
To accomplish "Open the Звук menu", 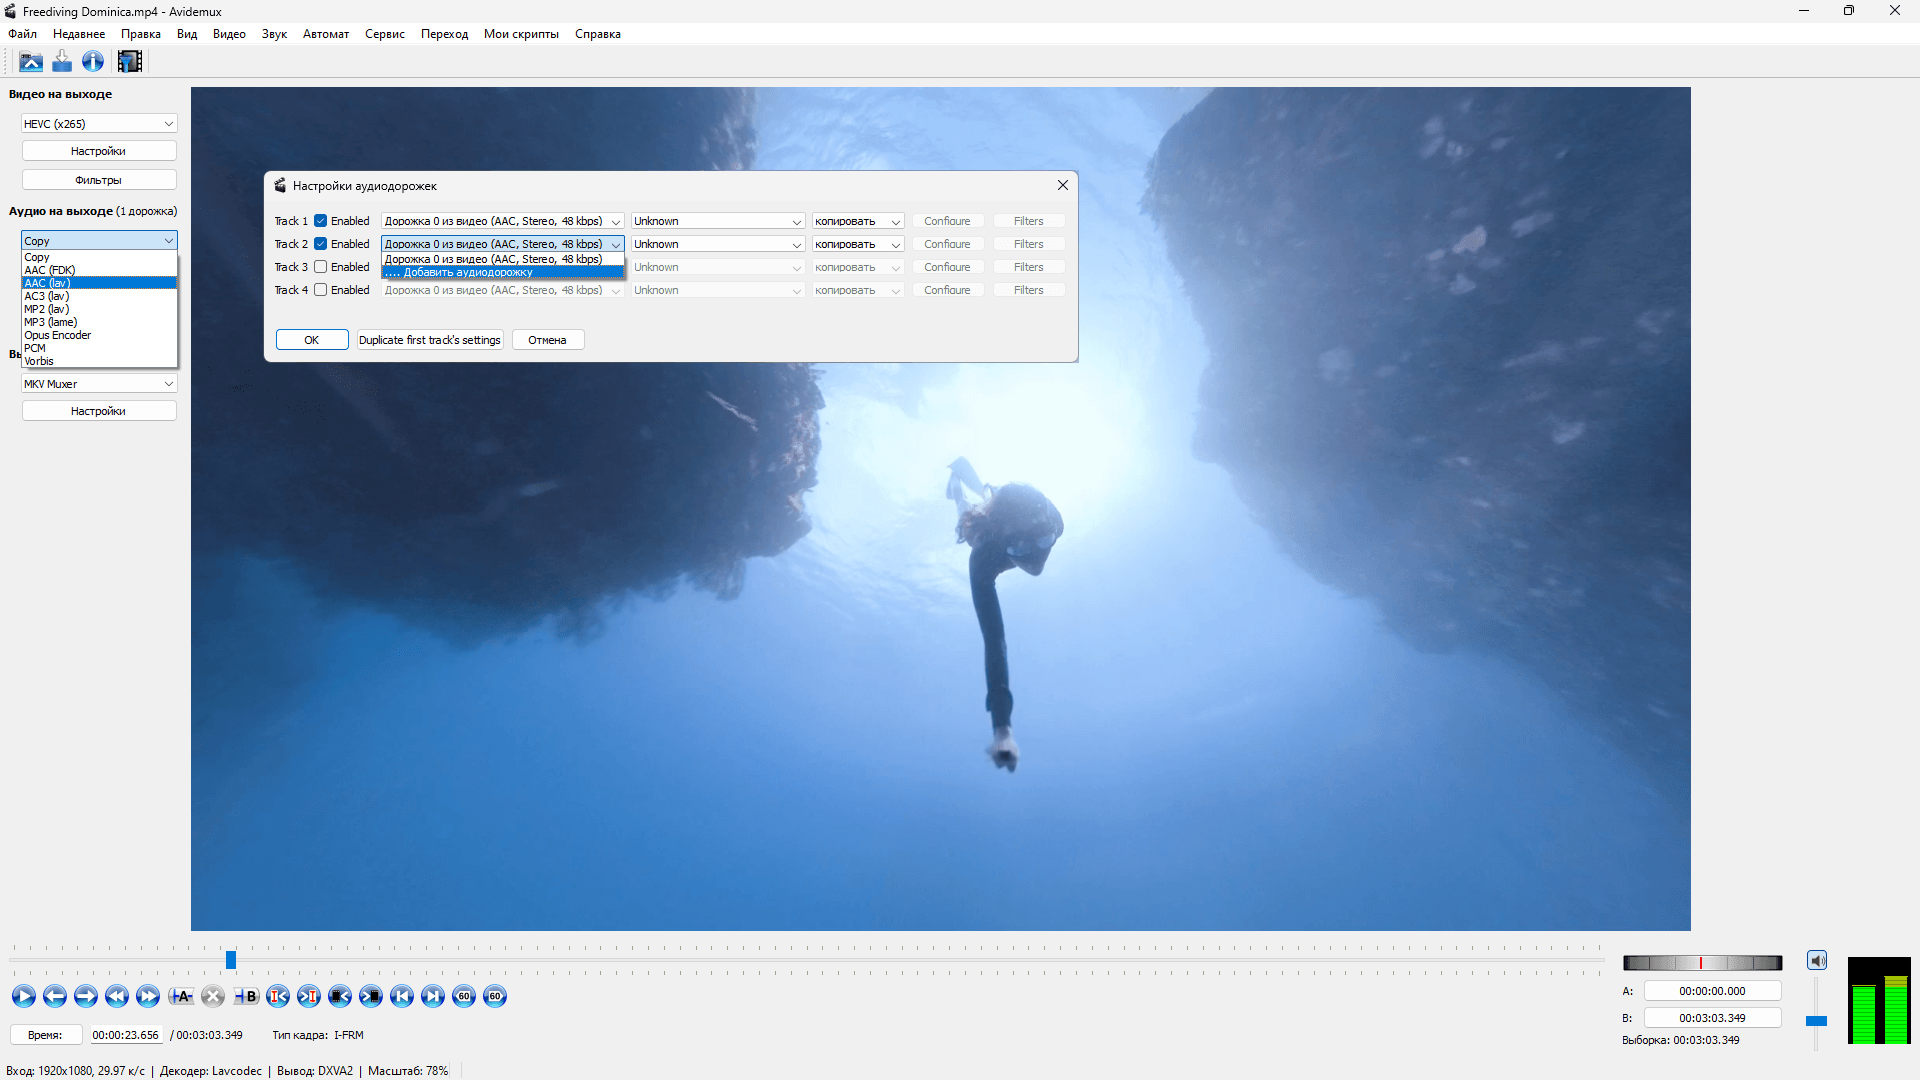I will click(274, 34).
